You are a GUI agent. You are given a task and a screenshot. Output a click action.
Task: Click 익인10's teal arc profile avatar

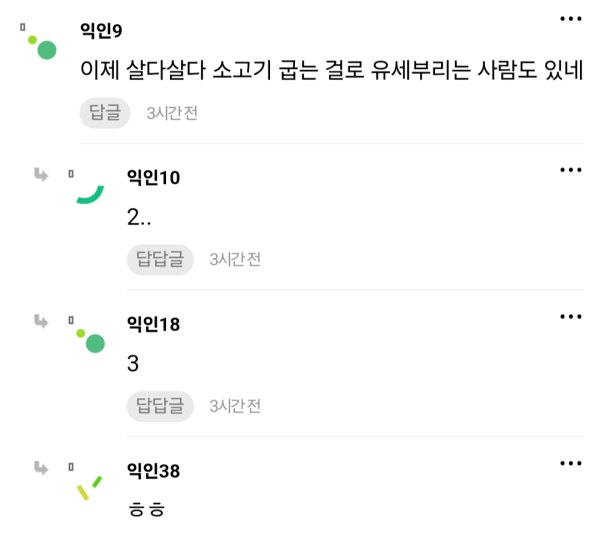coord(90,194)
